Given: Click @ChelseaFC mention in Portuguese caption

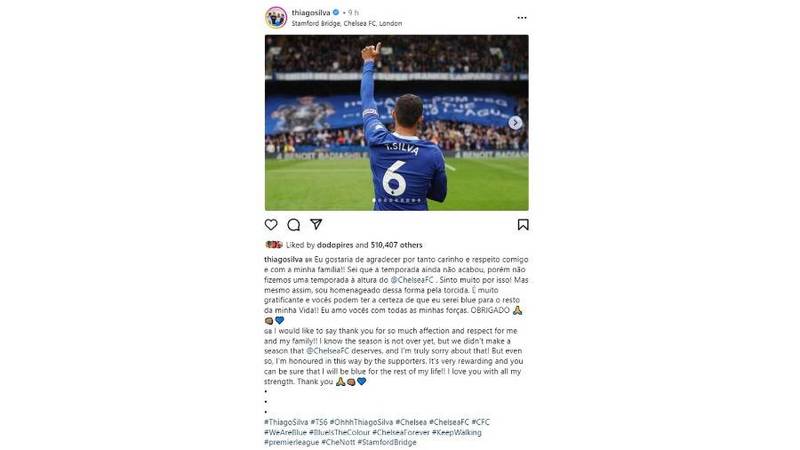Looking at the screenshot, I should point(412,280).
